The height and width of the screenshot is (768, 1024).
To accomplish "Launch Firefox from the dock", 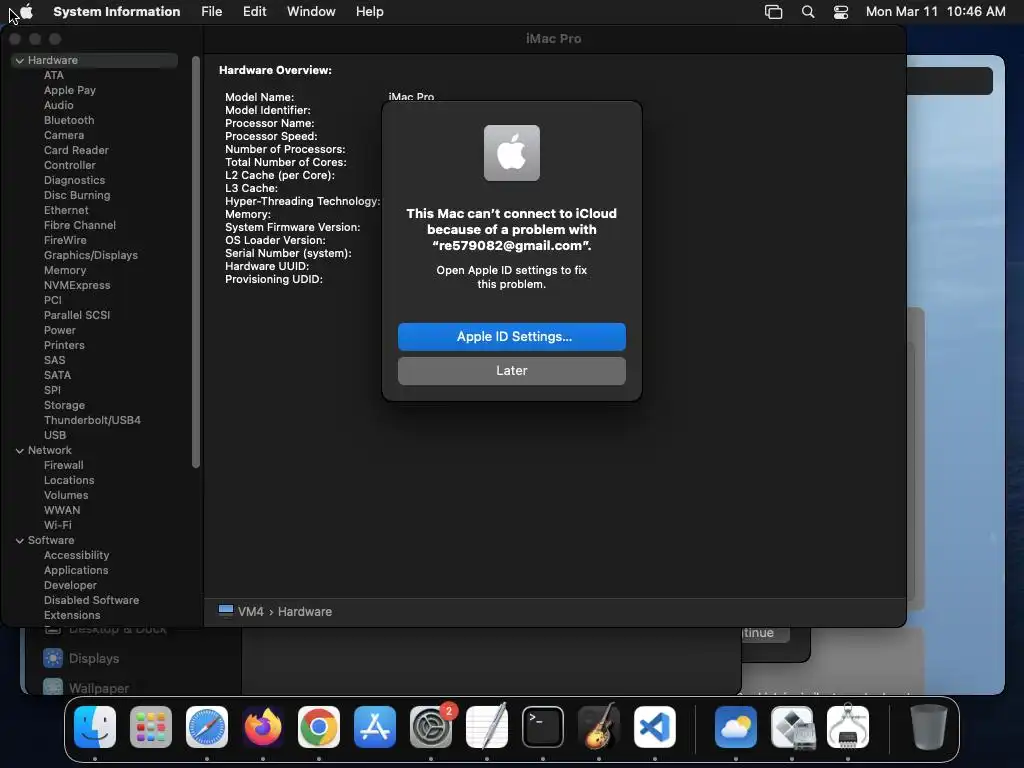I will point(263,727).
